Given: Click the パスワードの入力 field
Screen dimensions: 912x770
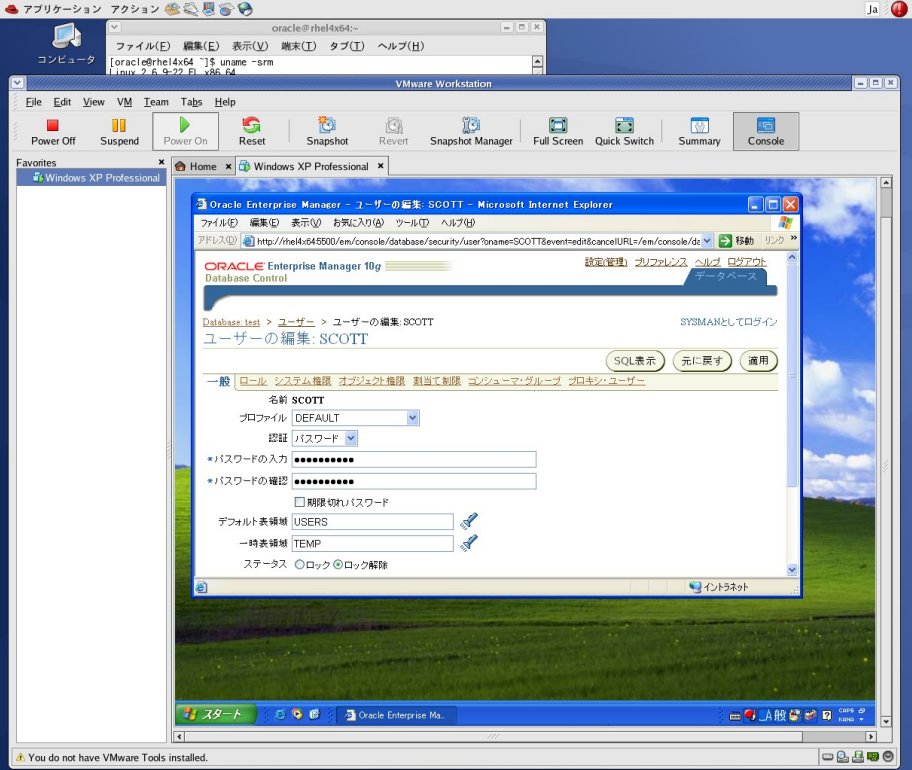Looking at the screenshot, I should (x=414, y=459).
